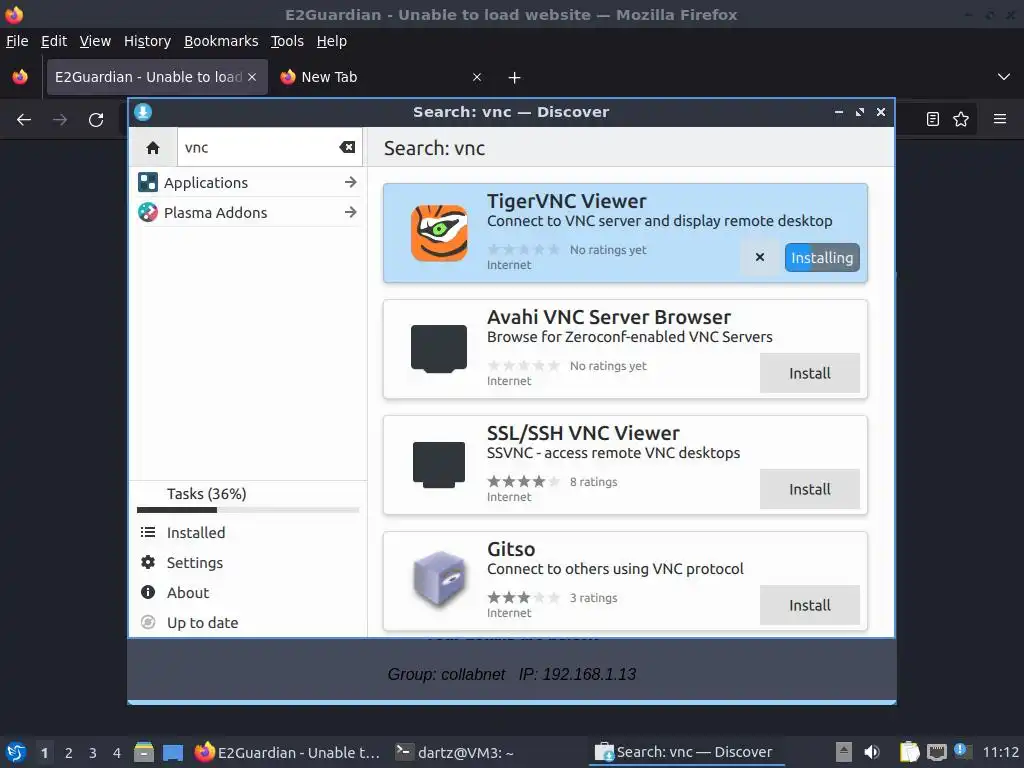Click the Settings gear icon
Screen dimensions: 1024x768
(148, 562)
